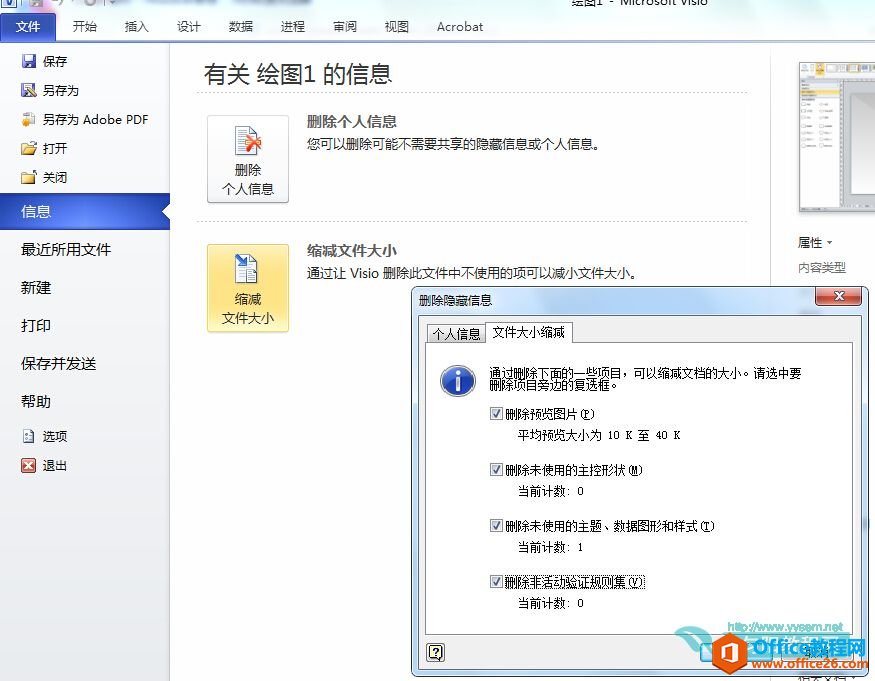
Task: Expand the 属性 dropdown arrow
Action: click(x=829, y=243)
